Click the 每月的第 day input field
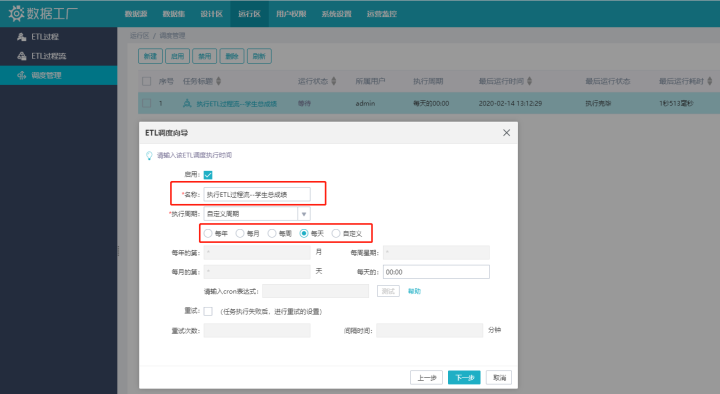This screenshot has width=720, height=394. pos(257,272)
